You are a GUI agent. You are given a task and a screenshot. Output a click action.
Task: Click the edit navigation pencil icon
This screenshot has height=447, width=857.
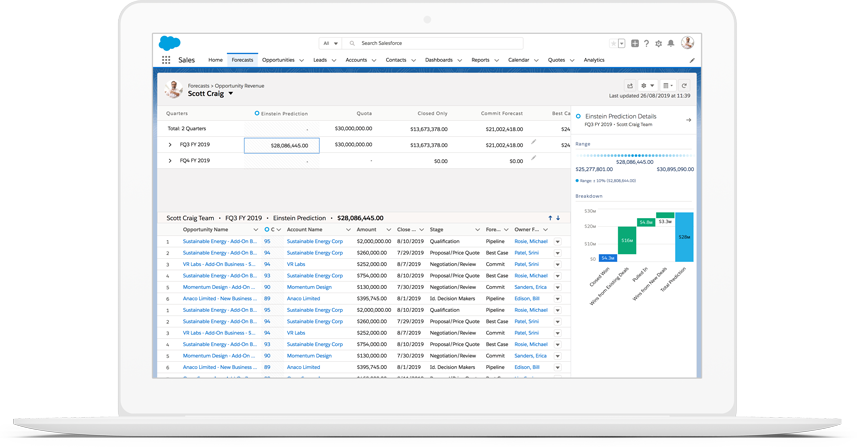[x=692, y=60]
